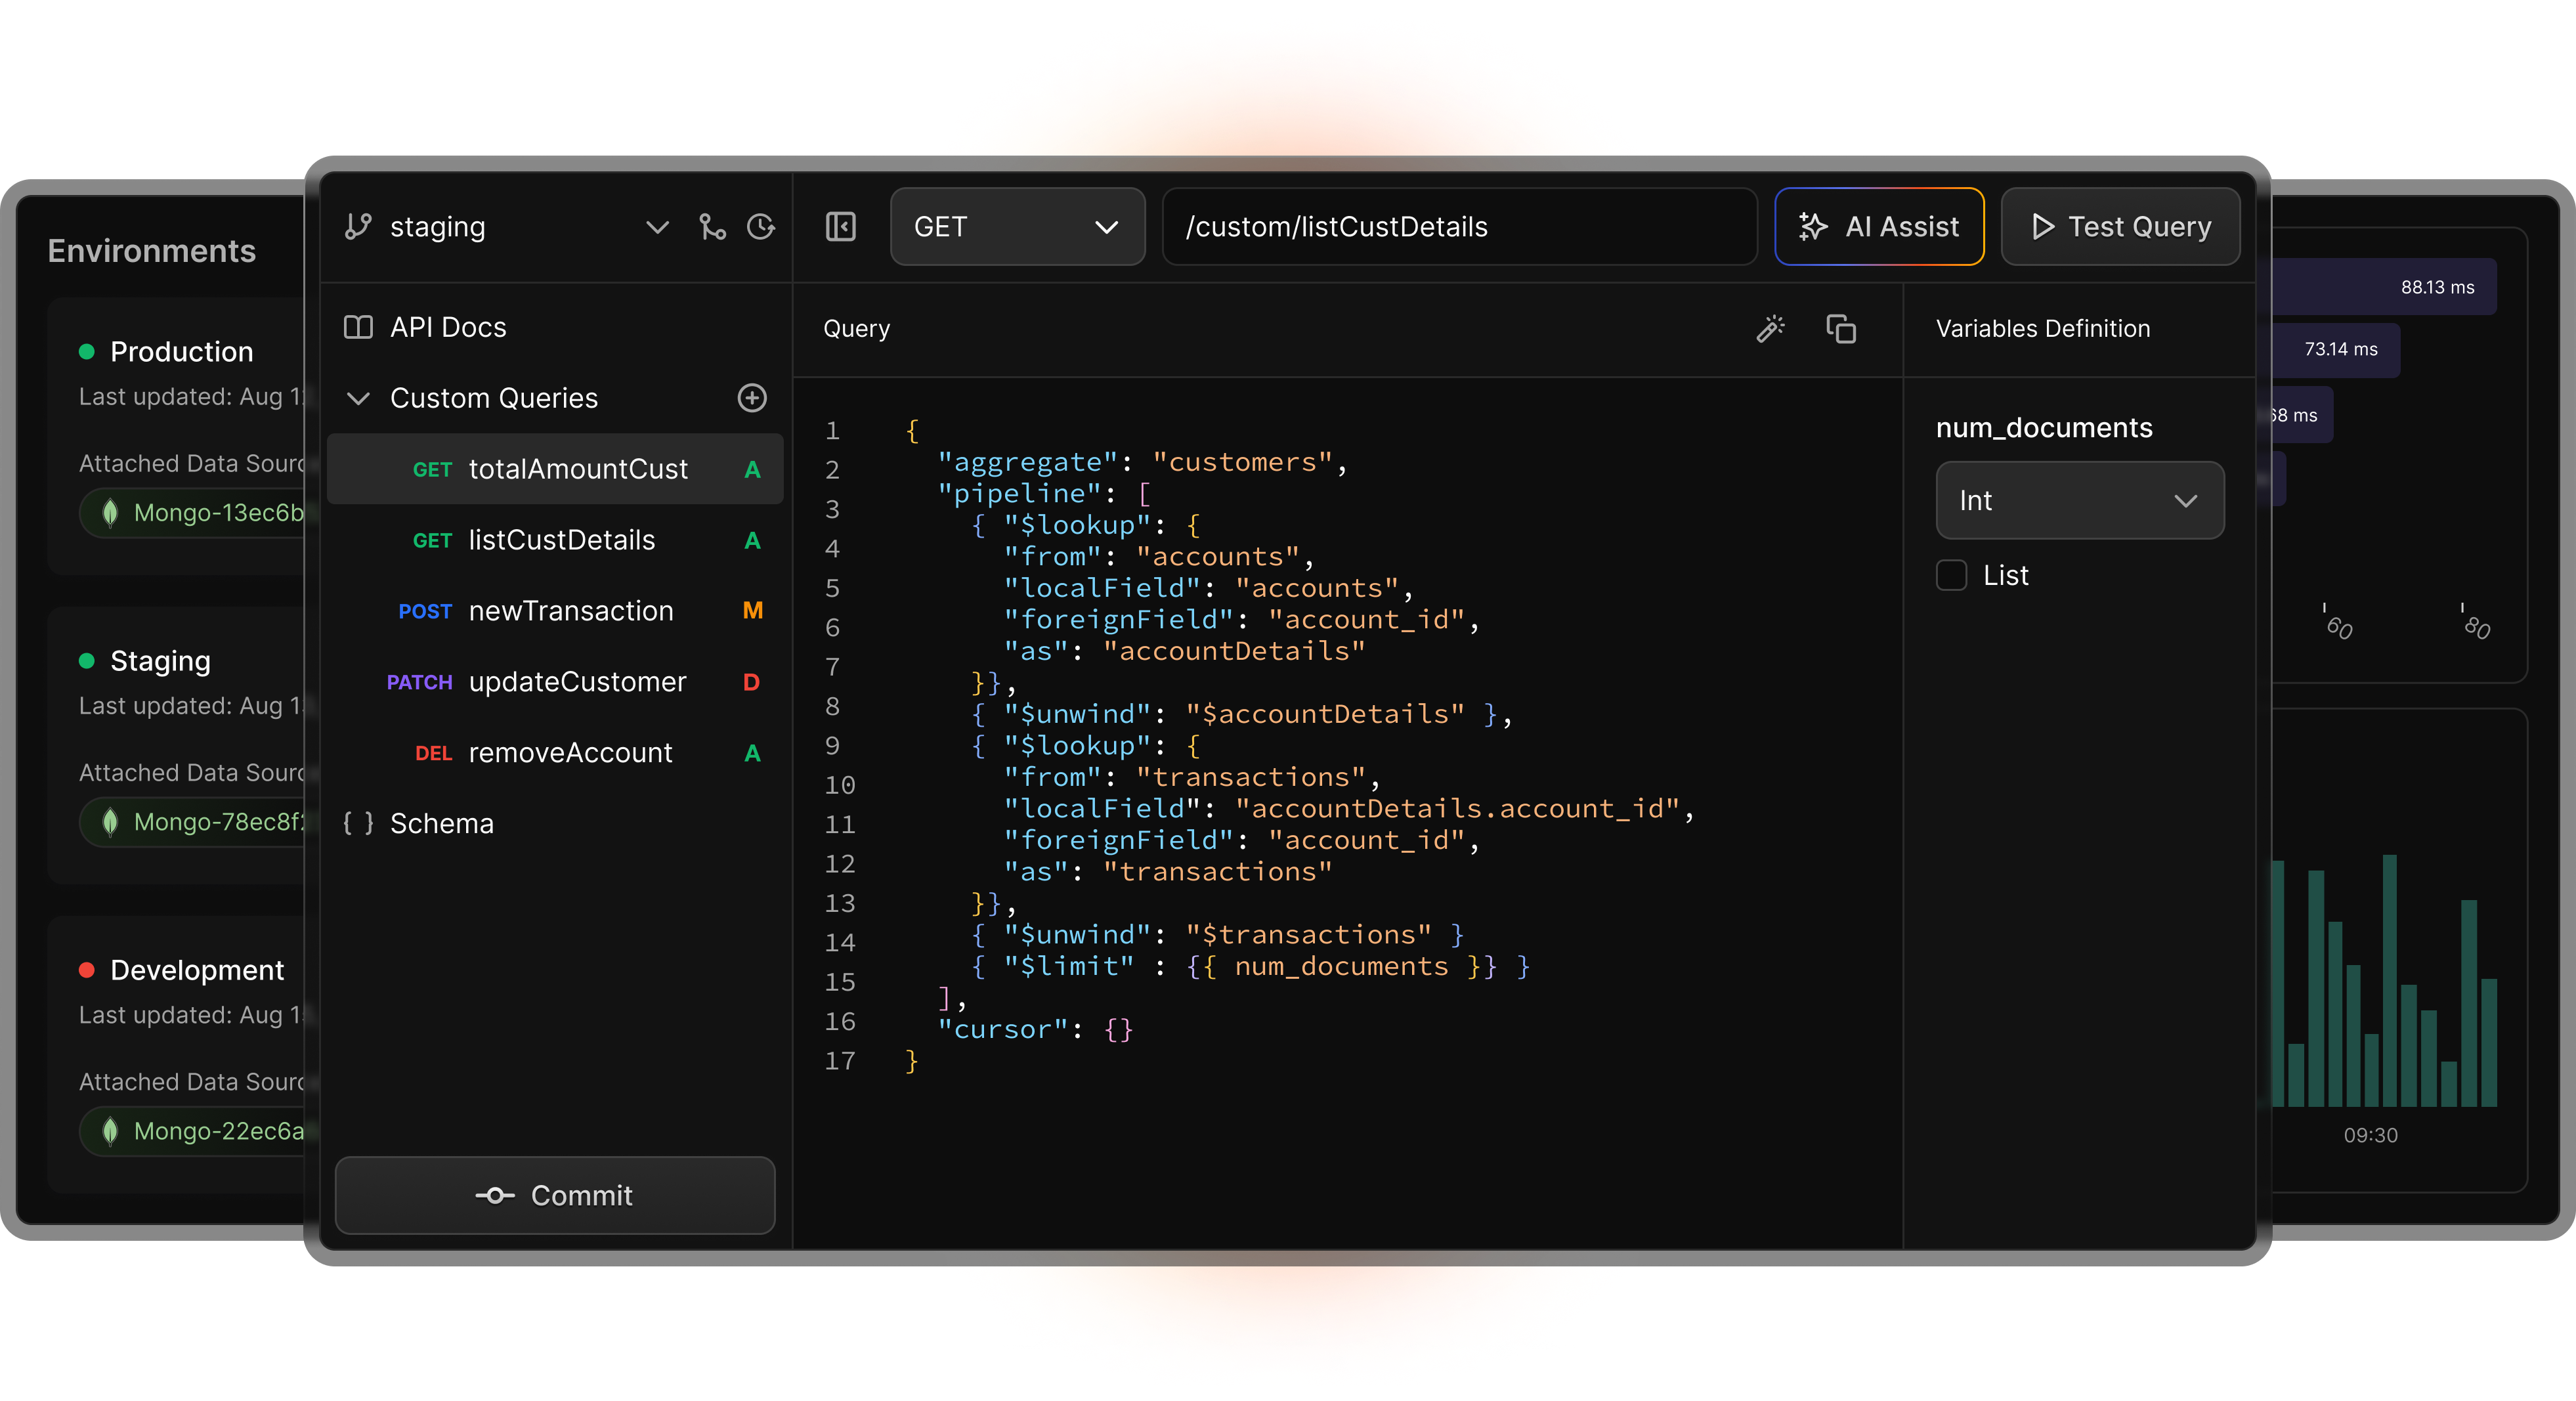Select the updateCustomer PATCH query
The image size is (2576, 1401).
[x=555, y=682]
